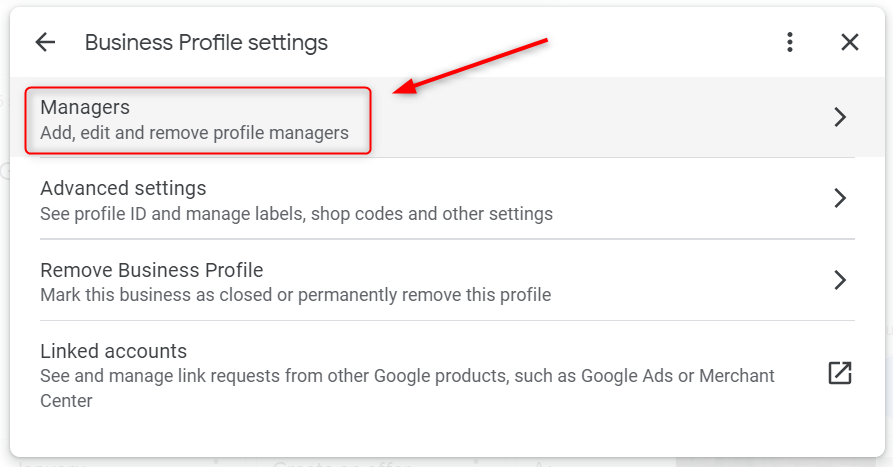
Task: Click the divider line between Managers and Advanced settings
Action: click(447, 158)
